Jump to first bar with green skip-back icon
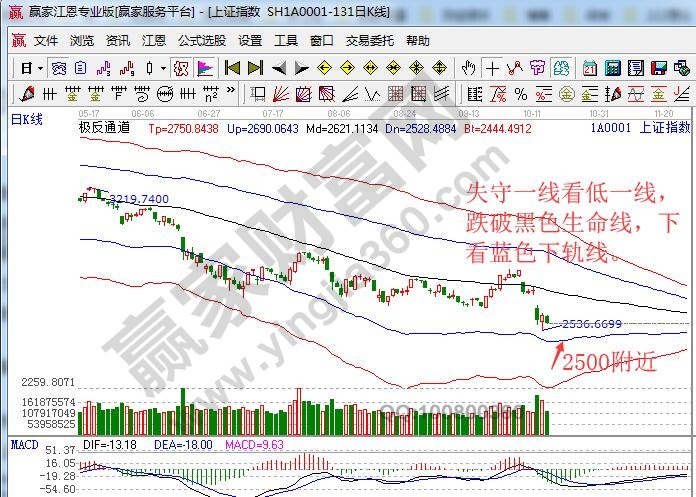 point(232,68)
